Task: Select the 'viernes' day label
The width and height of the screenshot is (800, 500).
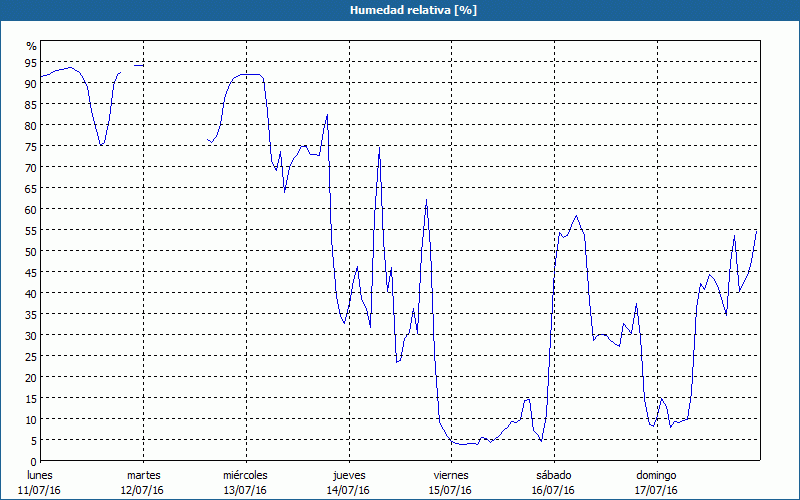Action: (450, 474)
